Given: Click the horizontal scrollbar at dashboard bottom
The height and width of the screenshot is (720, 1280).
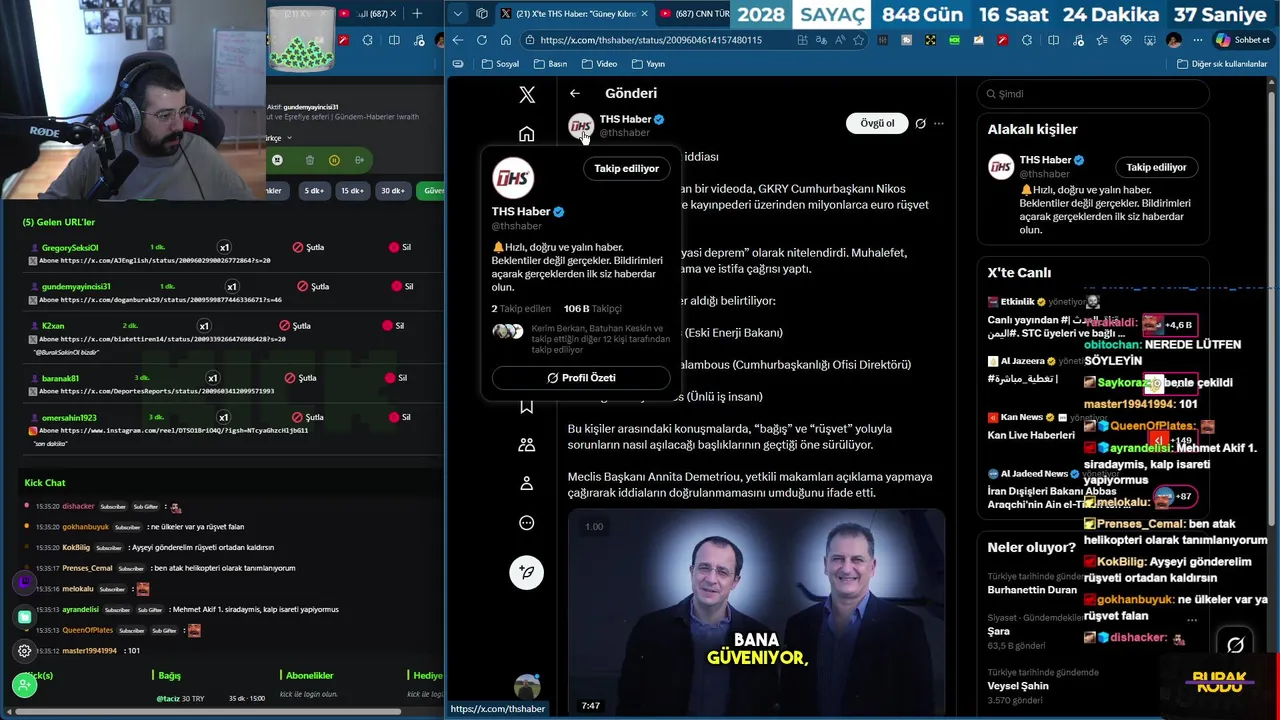Looking at the screenshot, I should (208, 712).
